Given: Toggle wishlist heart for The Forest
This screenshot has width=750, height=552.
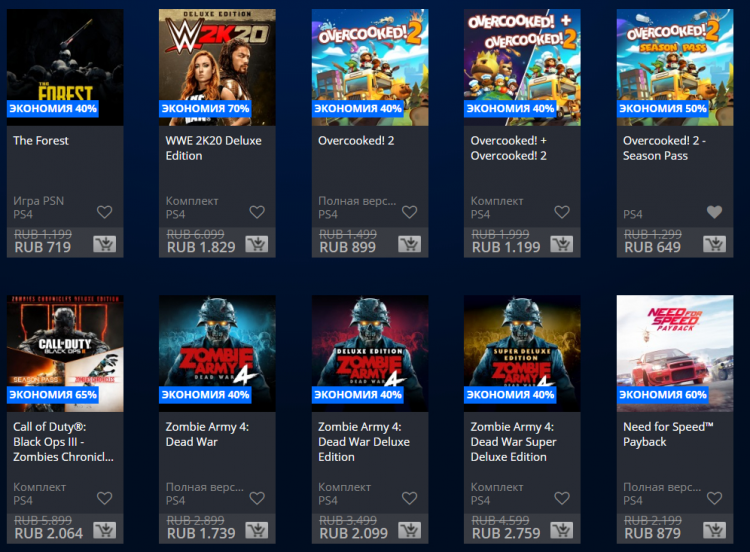Looking at the screenshot, I should [104, 212].
